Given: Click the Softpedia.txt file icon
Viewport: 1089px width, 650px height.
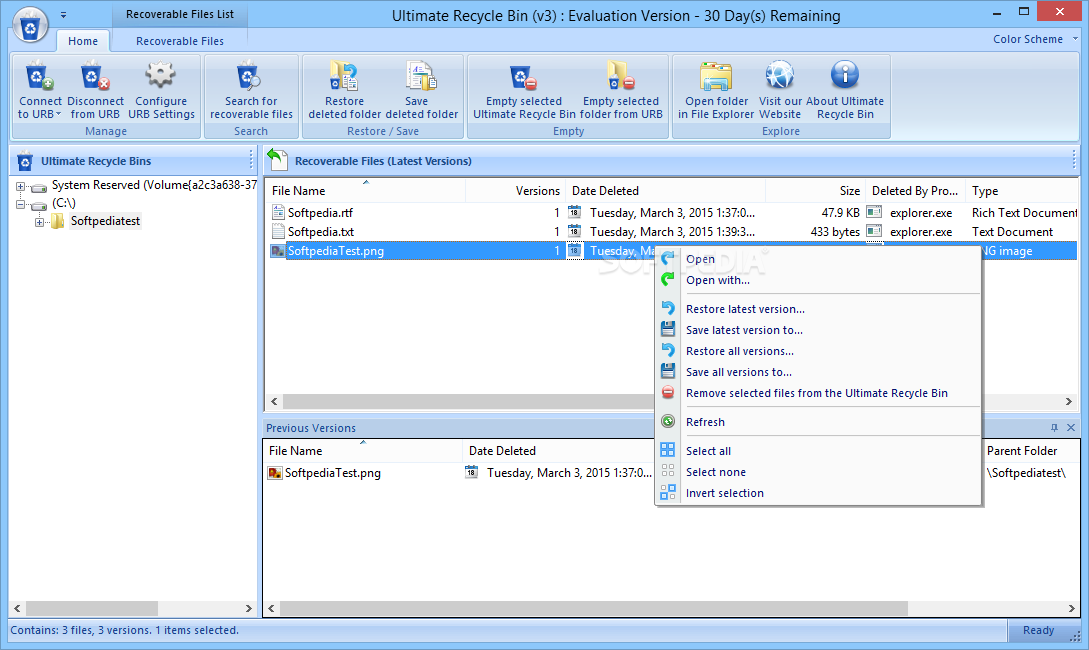Looking at the screenshot, I should pyautogui.click(x=279, y=231).
